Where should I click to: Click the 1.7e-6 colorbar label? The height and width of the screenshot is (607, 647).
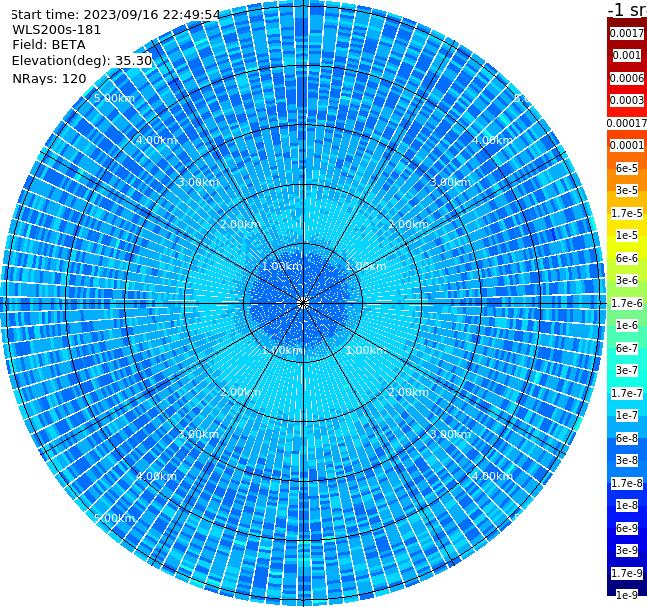pyautogui.click(x=627, y=303)
